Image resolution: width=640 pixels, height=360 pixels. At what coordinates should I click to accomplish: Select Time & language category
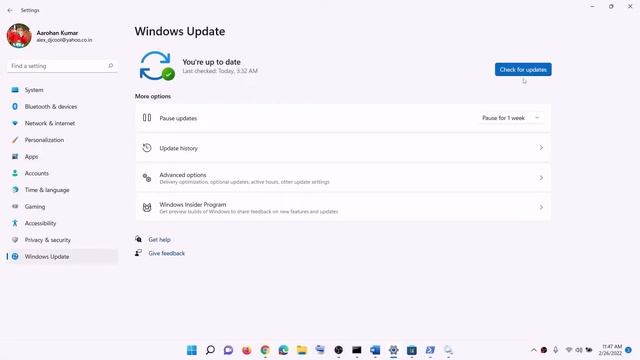[x=62, y=190]
